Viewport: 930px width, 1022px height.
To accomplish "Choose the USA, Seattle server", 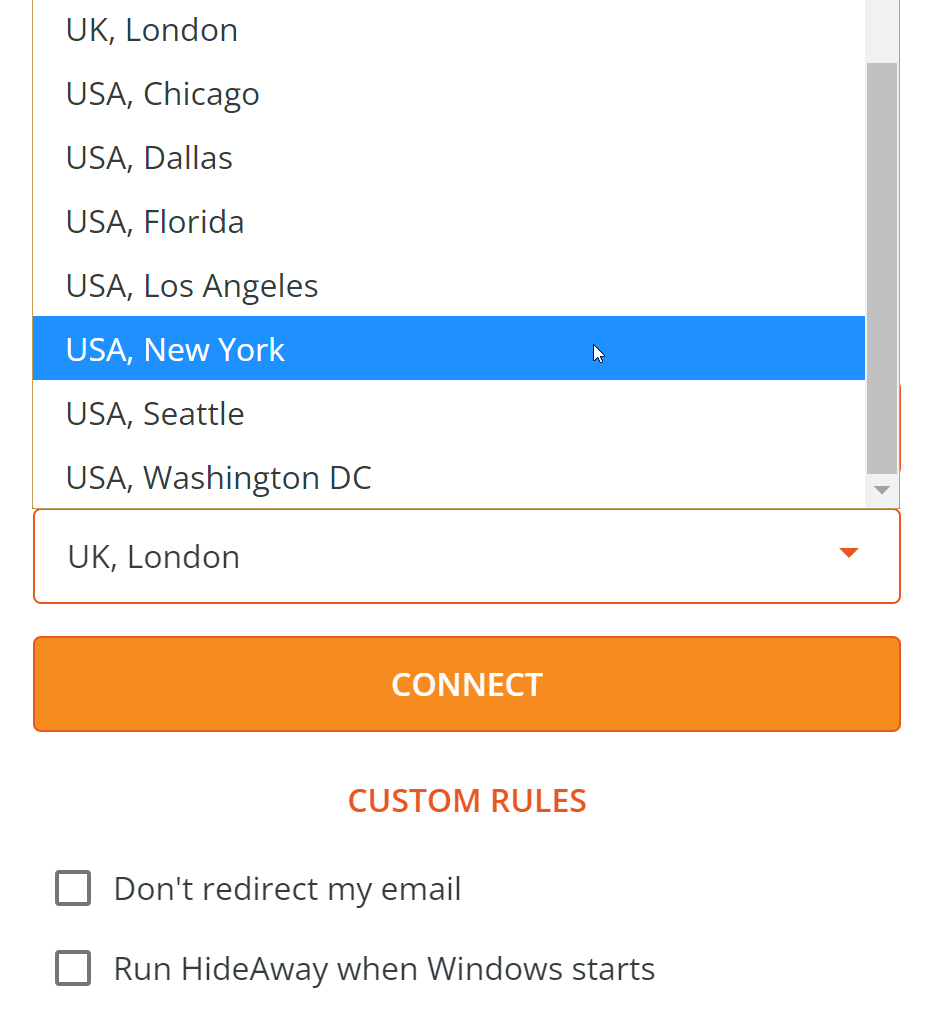I will 154,413.
